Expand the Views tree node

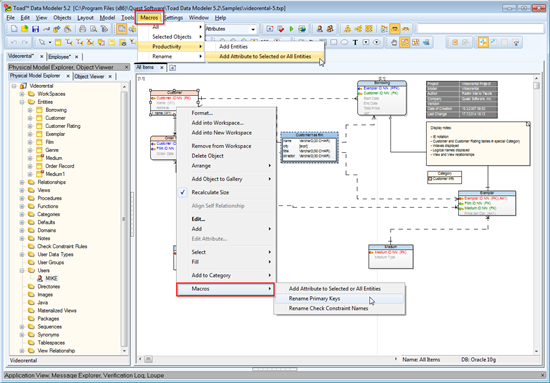pos(22,190)
